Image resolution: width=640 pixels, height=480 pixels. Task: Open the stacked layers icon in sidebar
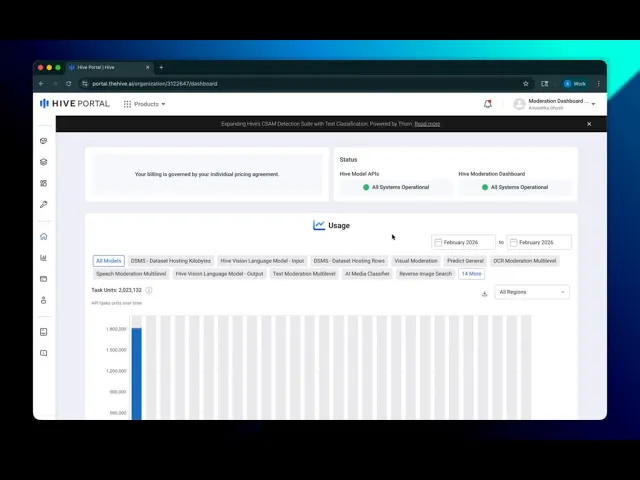point(44,162)
